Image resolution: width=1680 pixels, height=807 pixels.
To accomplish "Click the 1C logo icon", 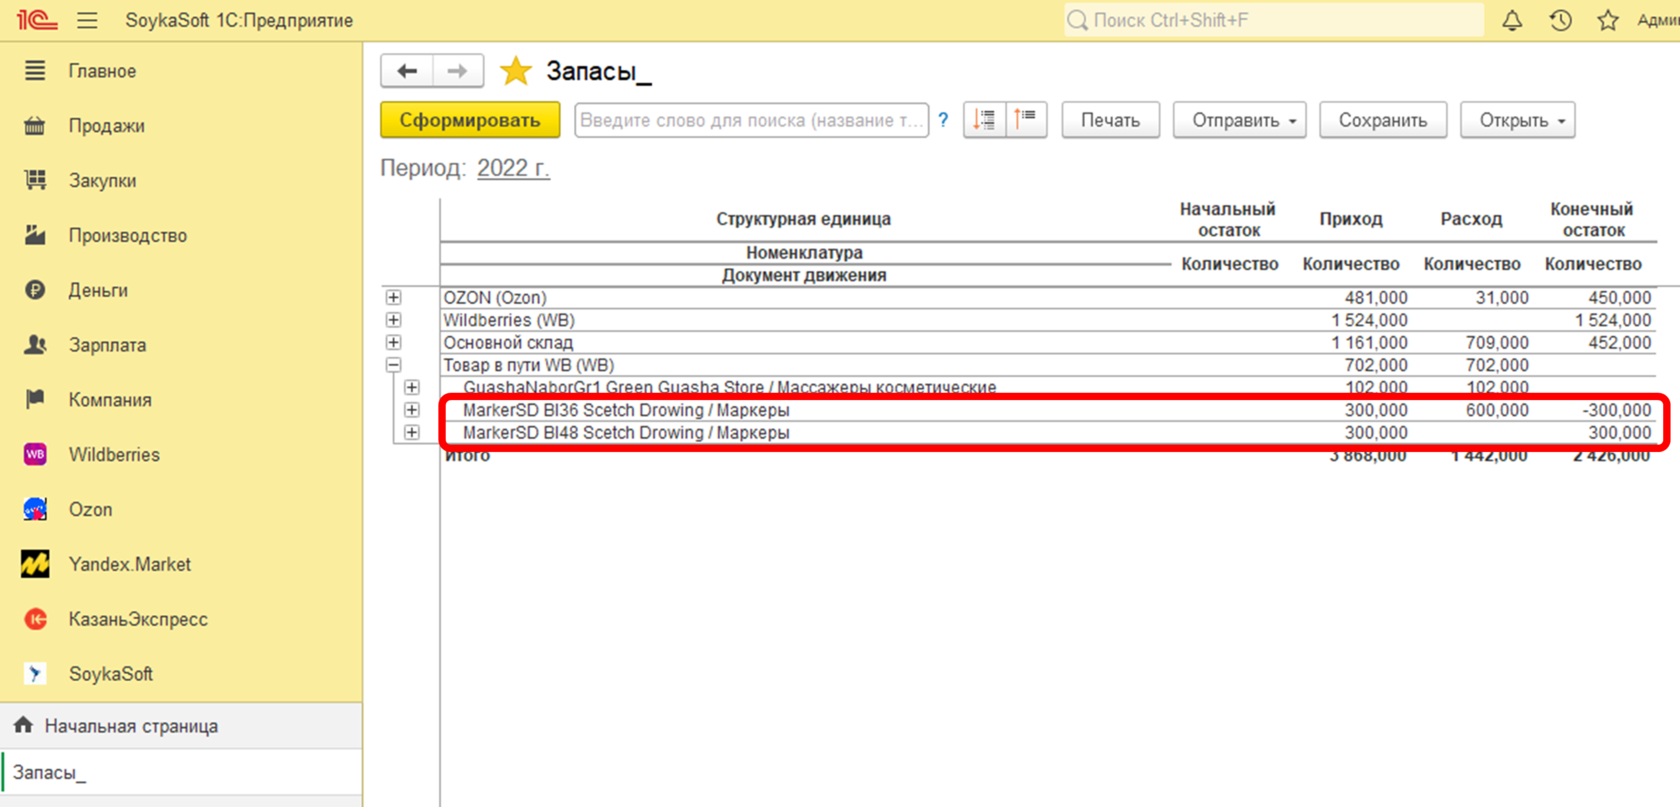I will [36, 20].
